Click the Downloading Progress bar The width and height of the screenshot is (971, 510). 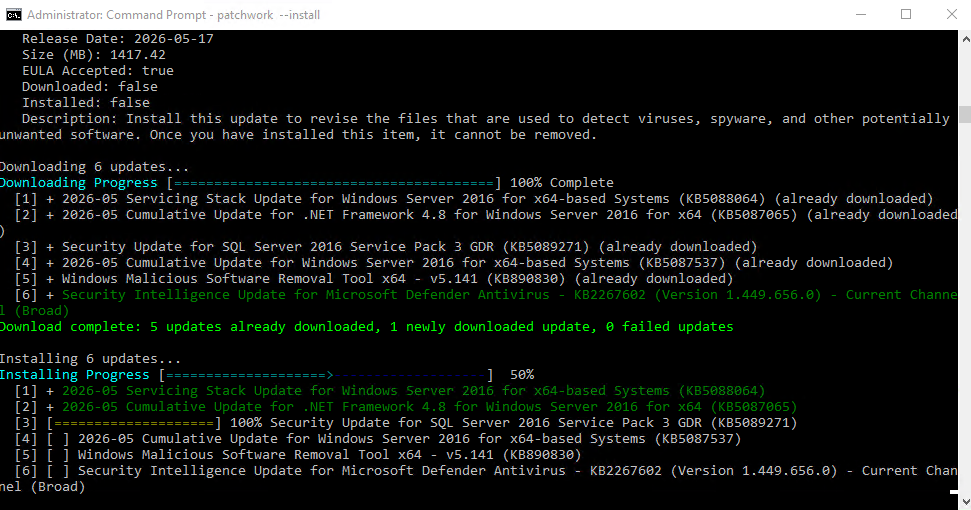tap(334, 183)
